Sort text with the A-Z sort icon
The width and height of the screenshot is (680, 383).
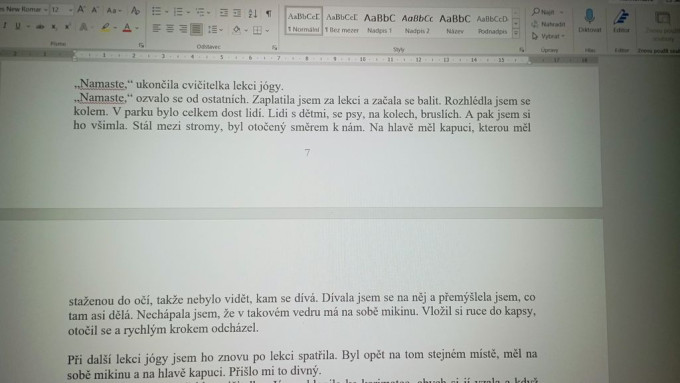pos(253,13)
